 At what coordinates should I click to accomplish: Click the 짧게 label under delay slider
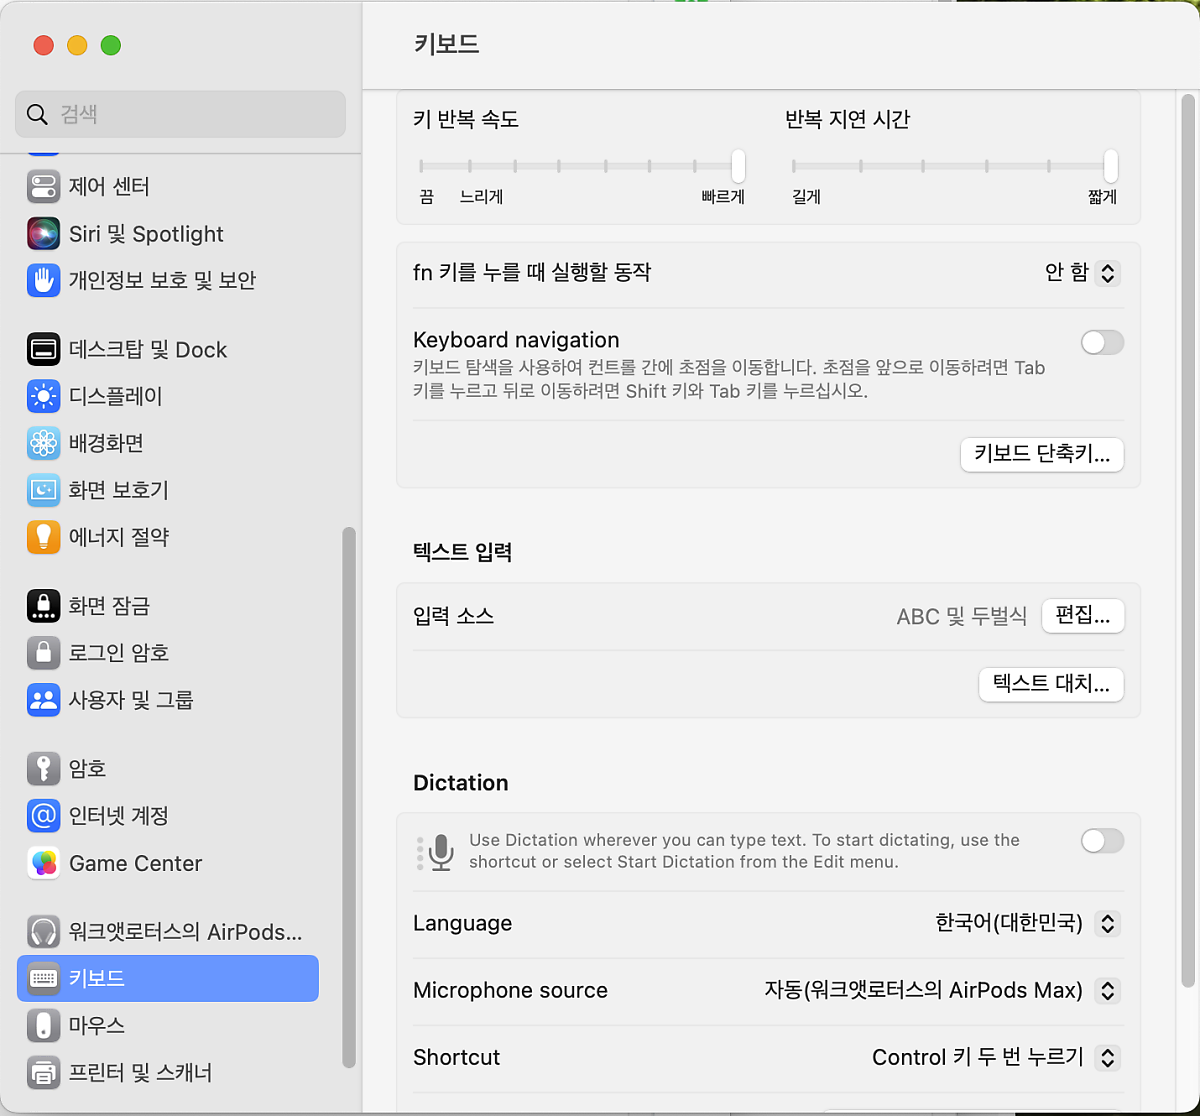pyautogui.click(x=1102, y=197)
